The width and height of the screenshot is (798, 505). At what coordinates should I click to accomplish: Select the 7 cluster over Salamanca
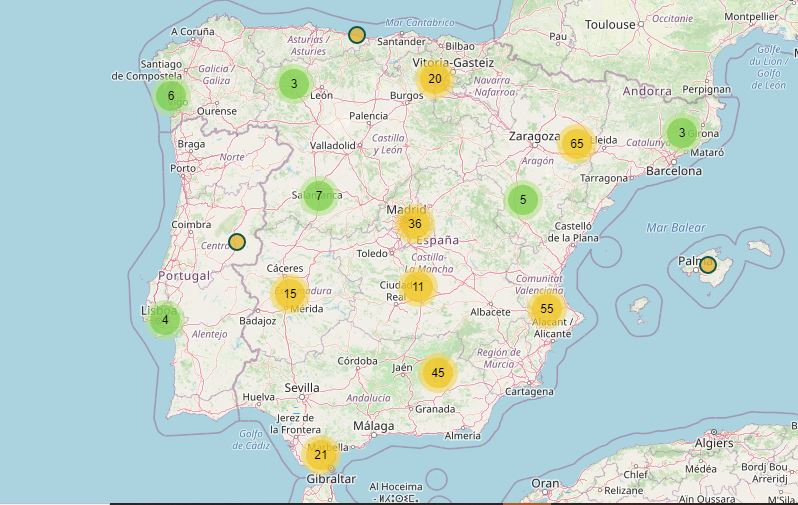pos(318,196)
